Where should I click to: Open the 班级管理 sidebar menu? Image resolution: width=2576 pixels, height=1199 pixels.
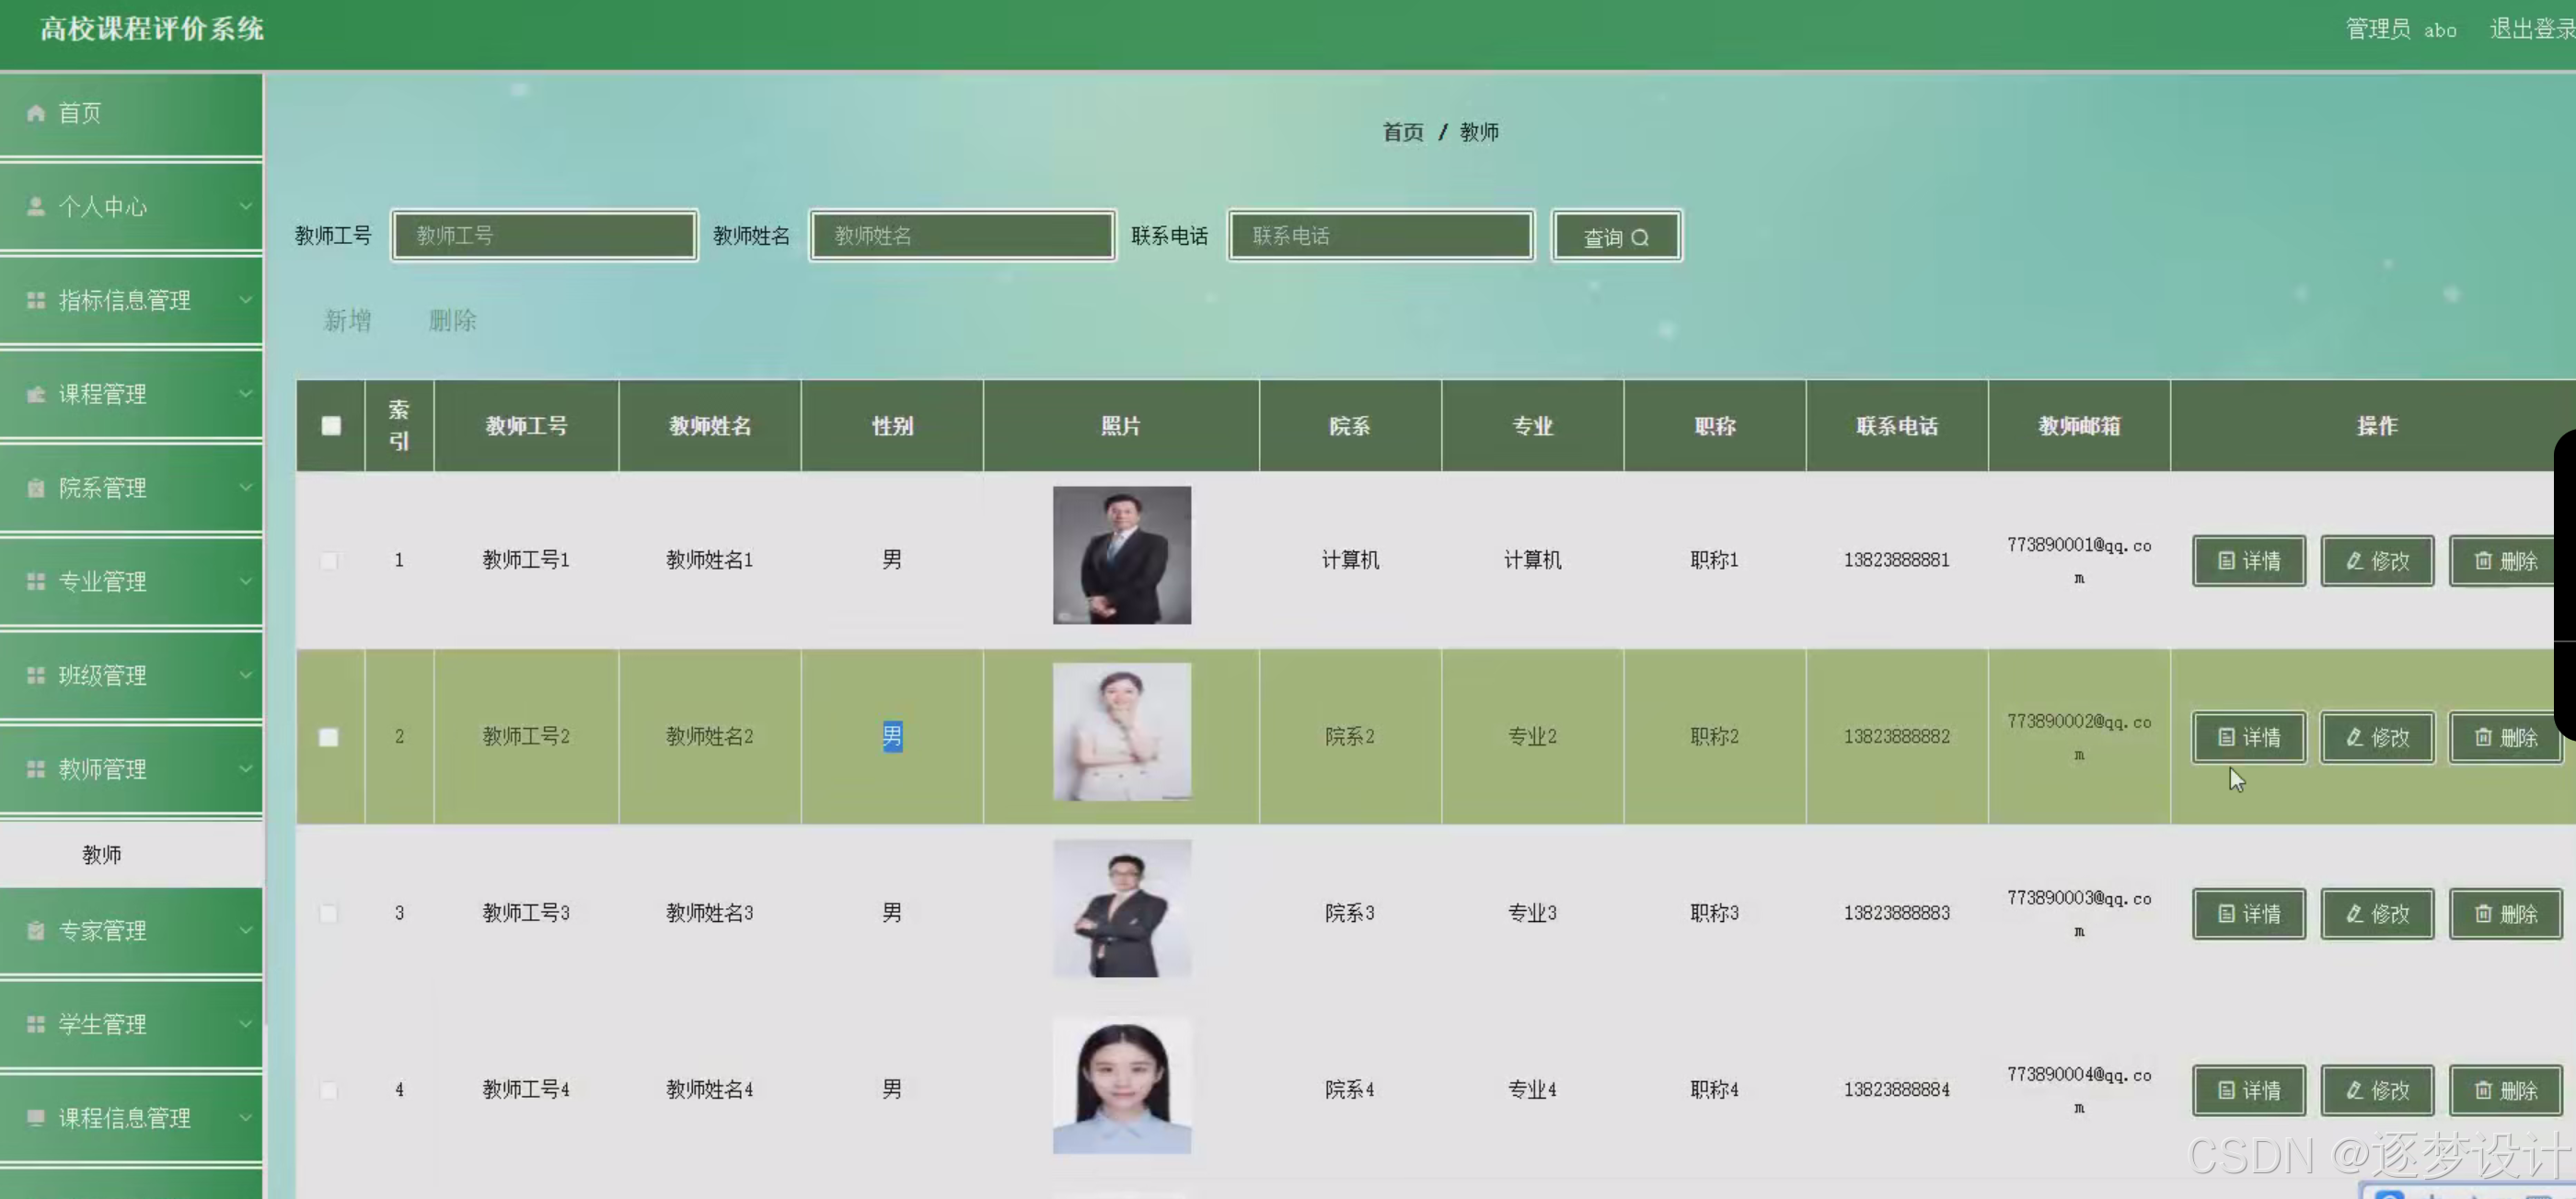(x=103, y=676)
